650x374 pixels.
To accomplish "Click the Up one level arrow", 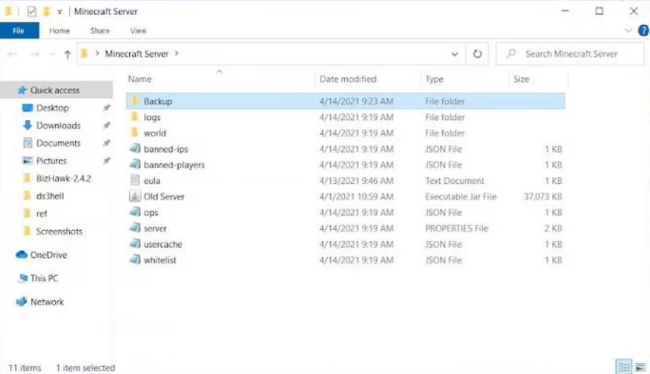I will (x=68, y=54).
